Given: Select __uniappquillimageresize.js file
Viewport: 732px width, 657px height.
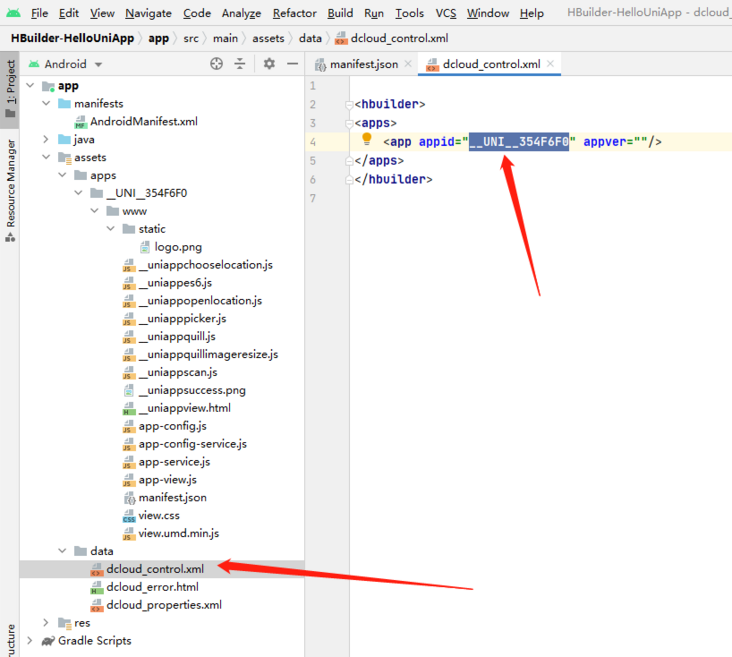Looking at the screenshot, I should [x=208, y=354].
